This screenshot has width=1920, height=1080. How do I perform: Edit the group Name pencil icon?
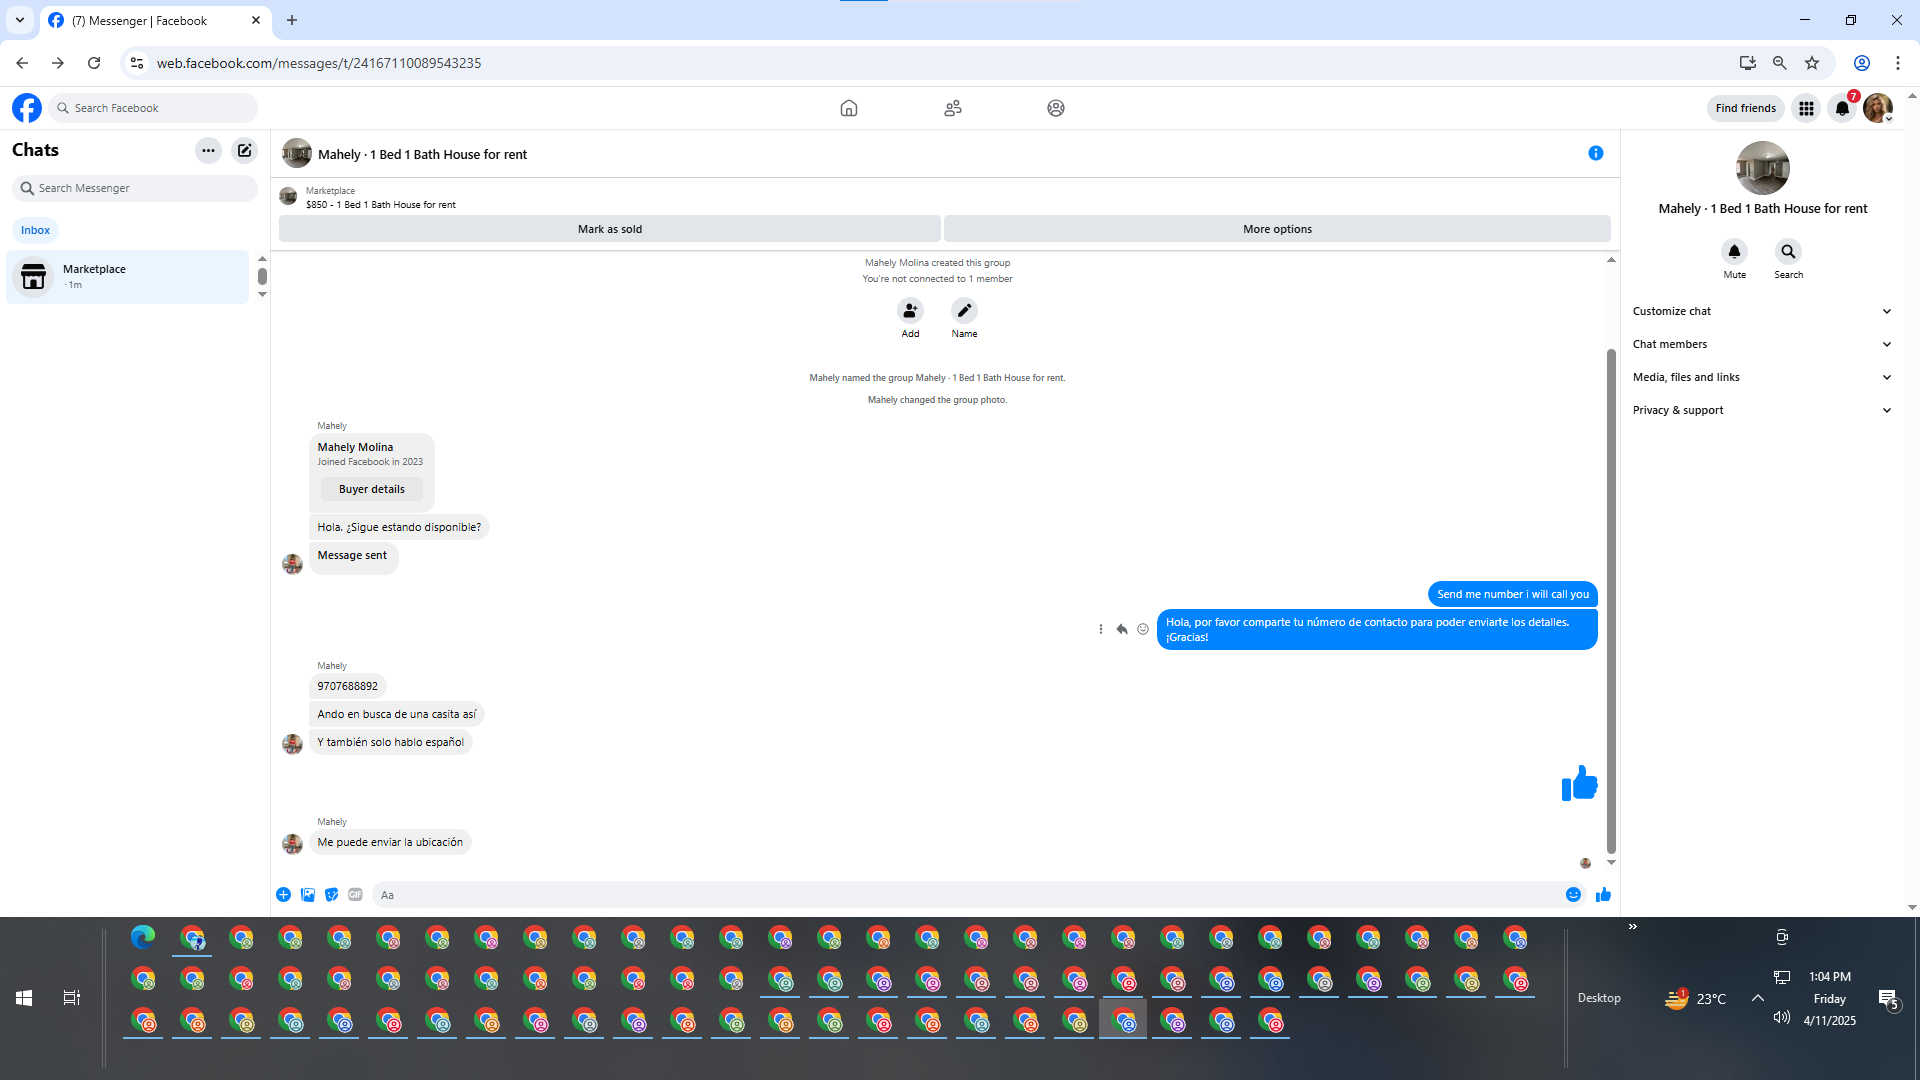[964, 310]
